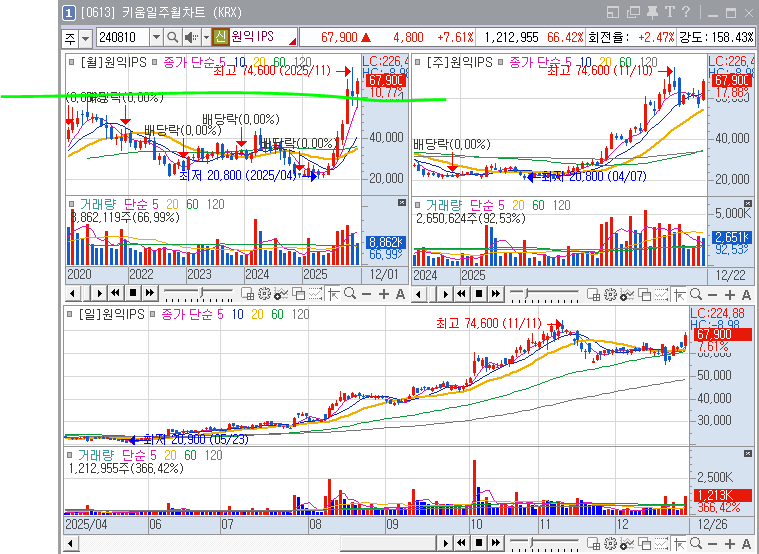Click the stock code input field 240810
The image size is (759, 554).
pyautogui.click(x=123, y=37)
